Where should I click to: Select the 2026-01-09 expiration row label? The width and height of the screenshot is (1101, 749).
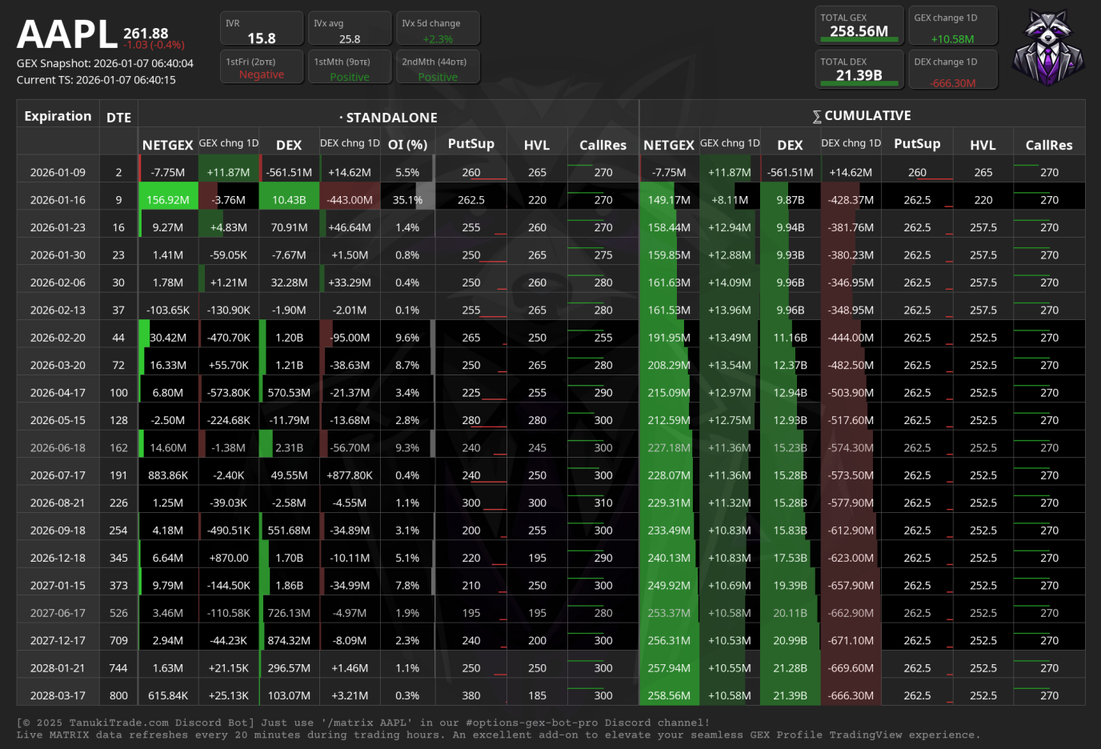(58, 172)
